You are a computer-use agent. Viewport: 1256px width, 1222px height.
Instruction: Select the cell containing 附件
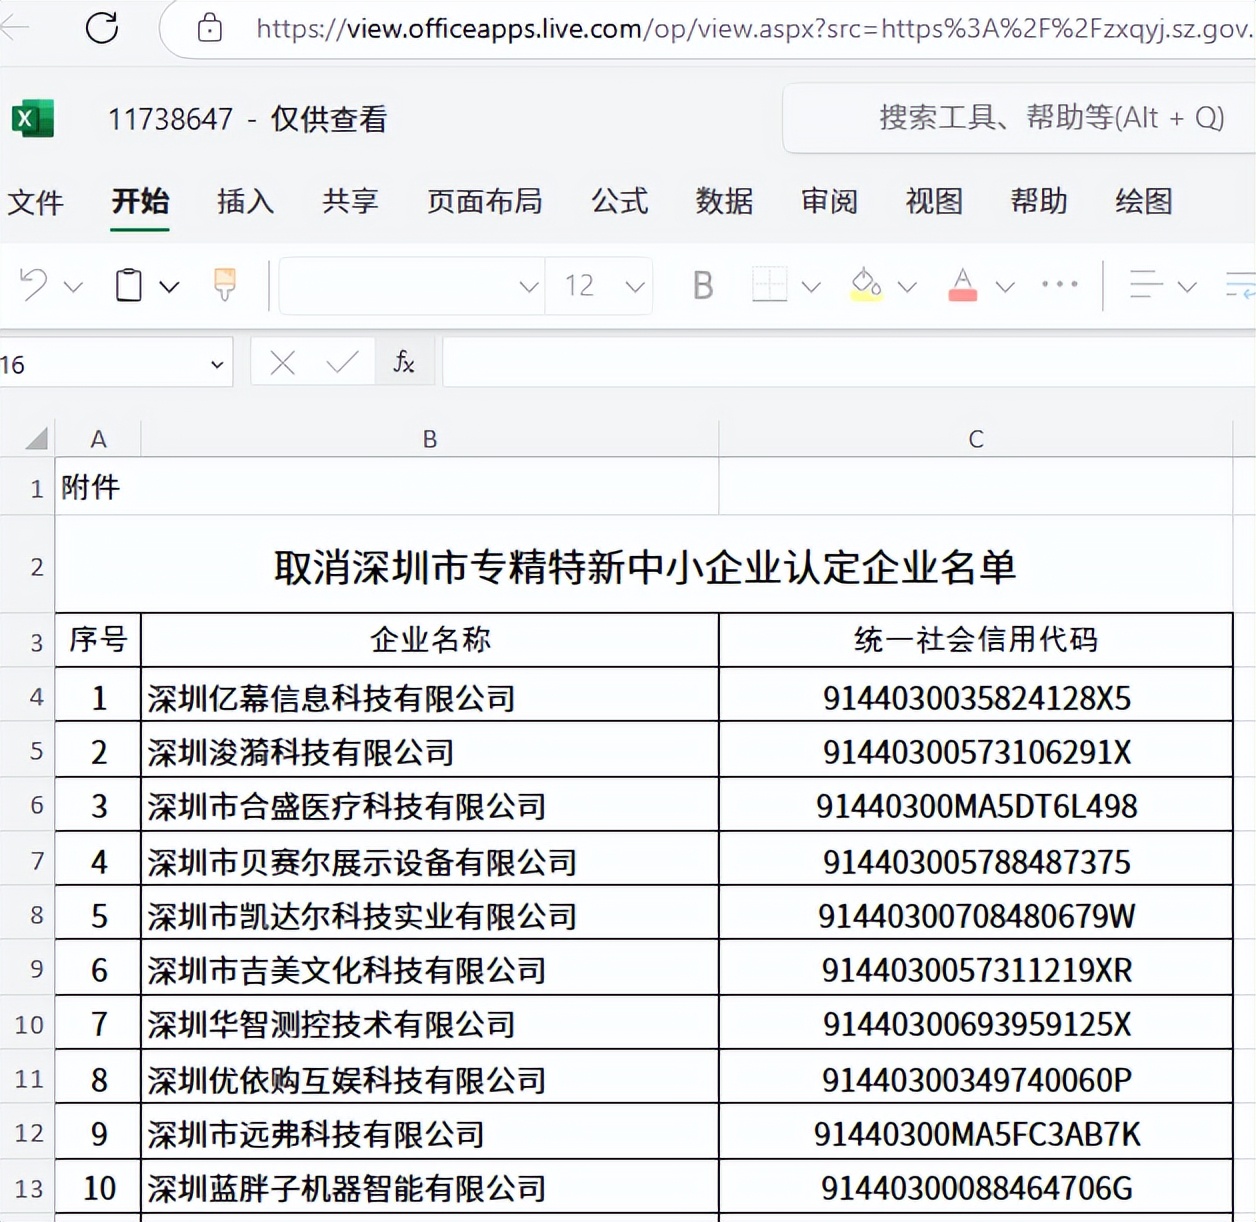(x=98, y=487)
